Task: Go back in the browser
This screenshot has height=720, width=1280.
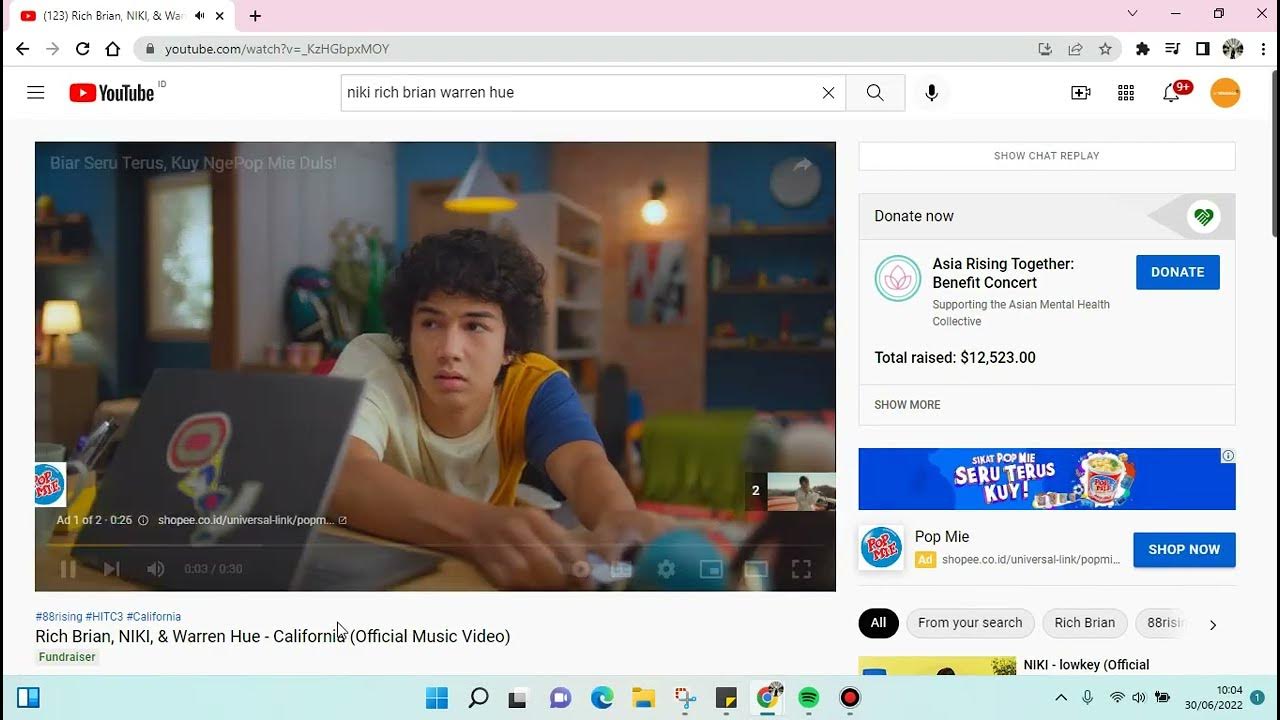Action: tap(22, 49)
